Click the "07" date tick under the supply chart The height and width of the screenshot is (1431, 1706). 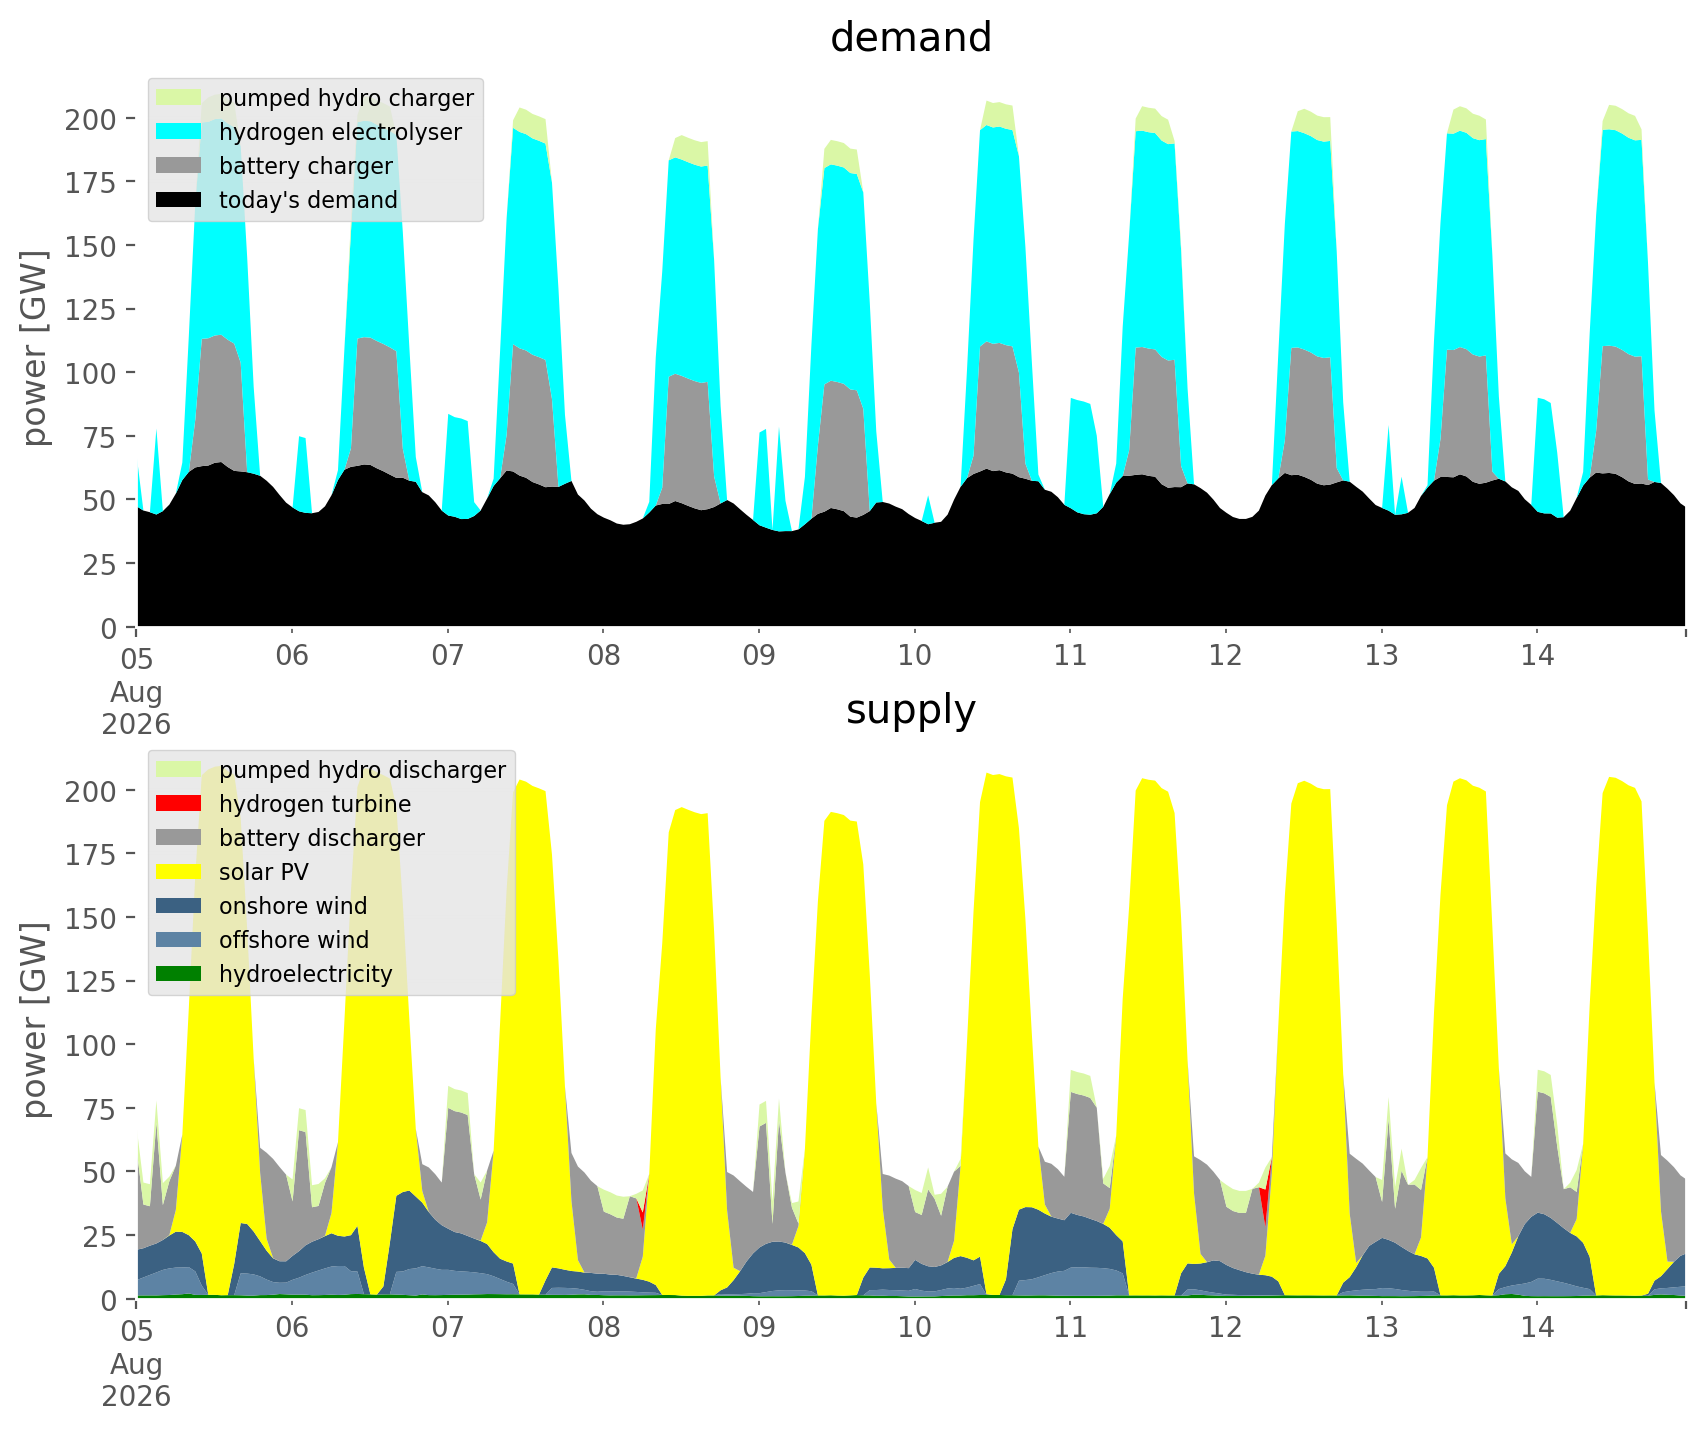click(x=447, y=1329)
